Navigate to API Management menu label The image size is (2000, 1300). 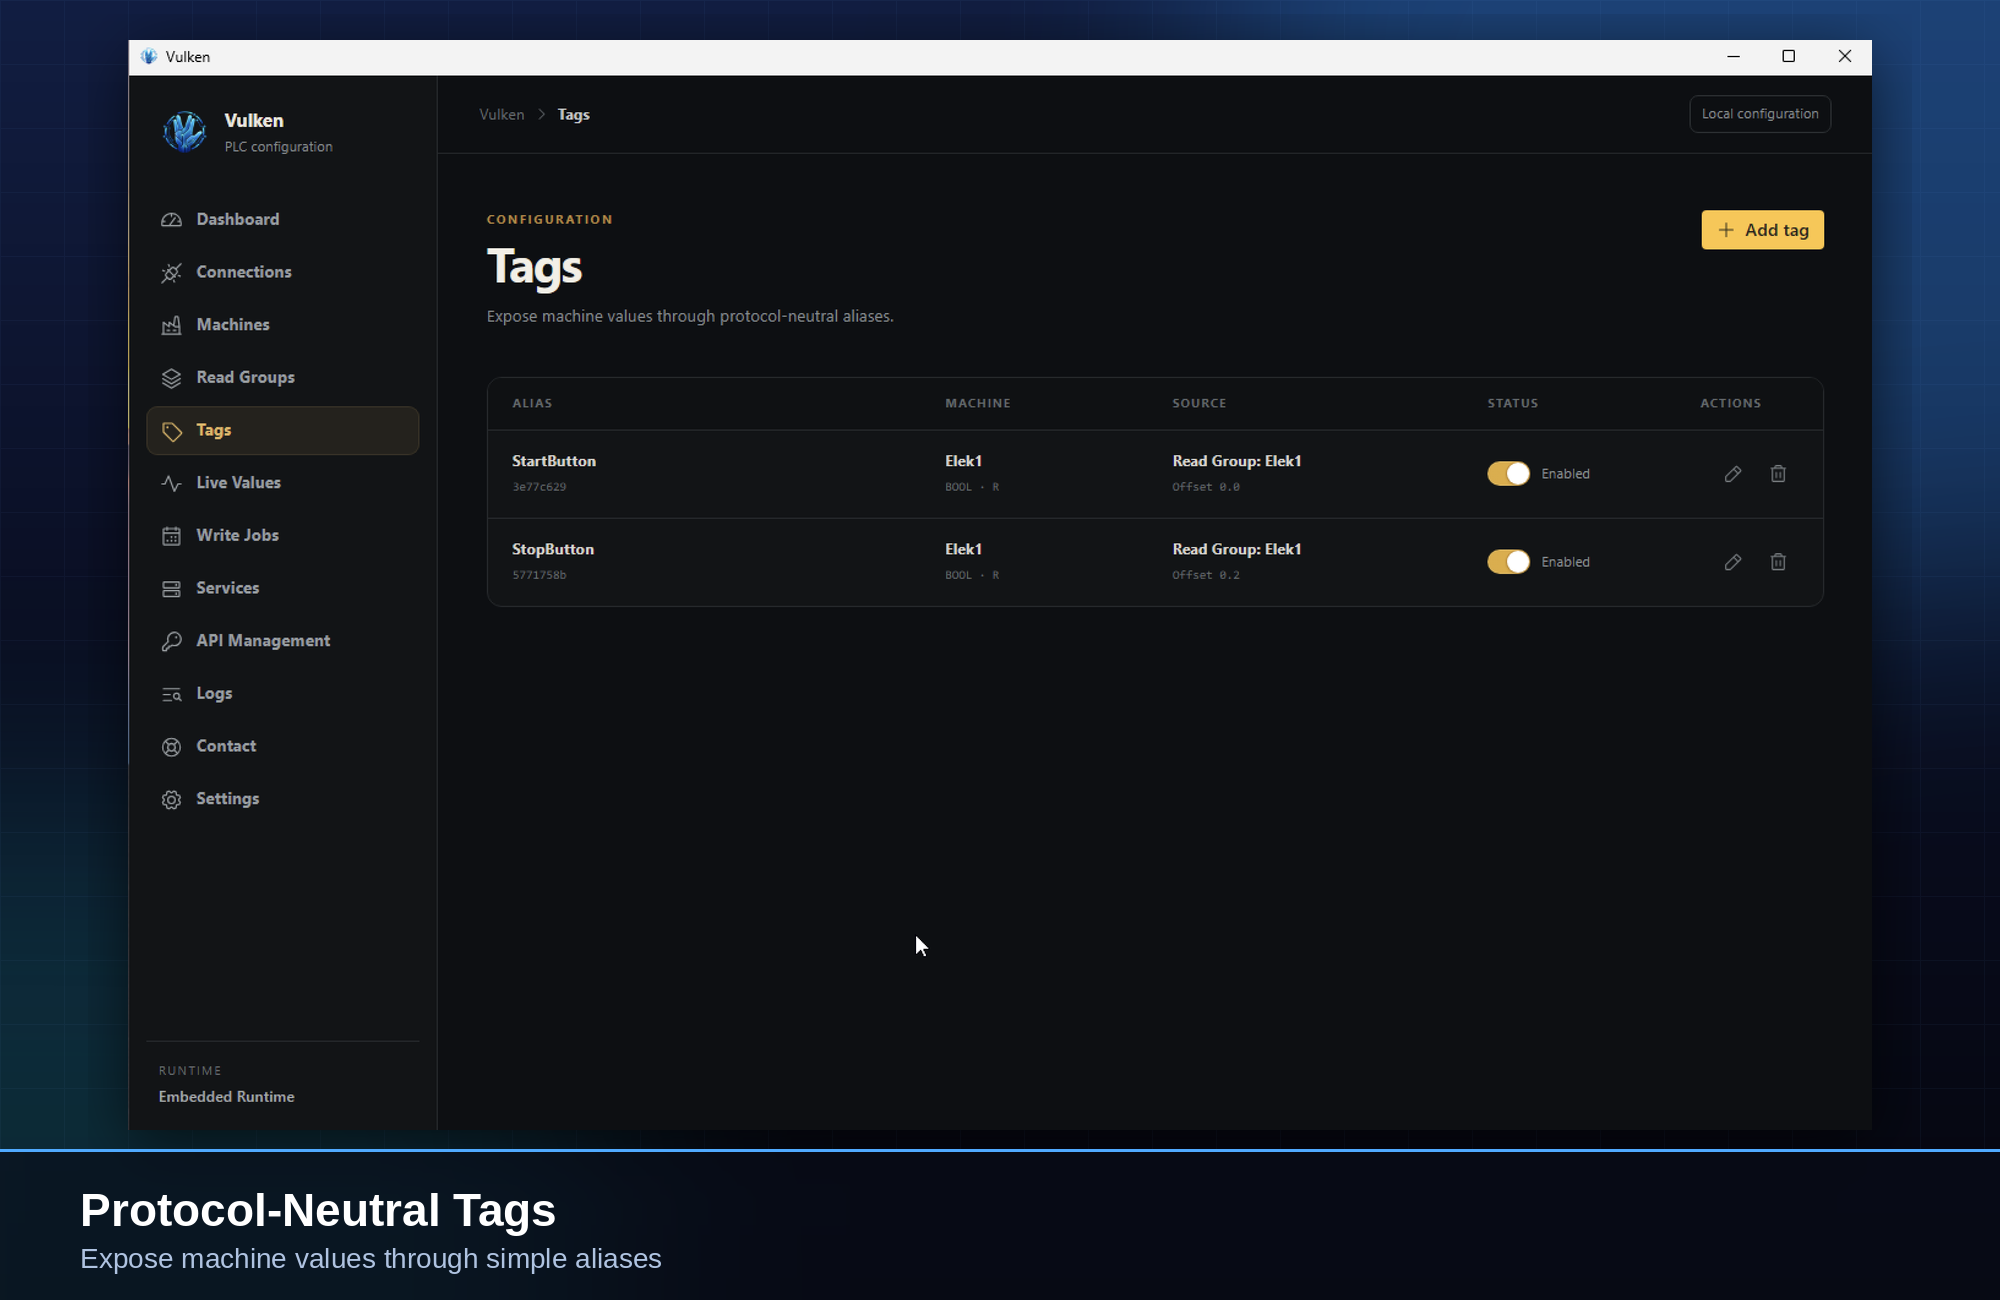(x=263, y=640)
